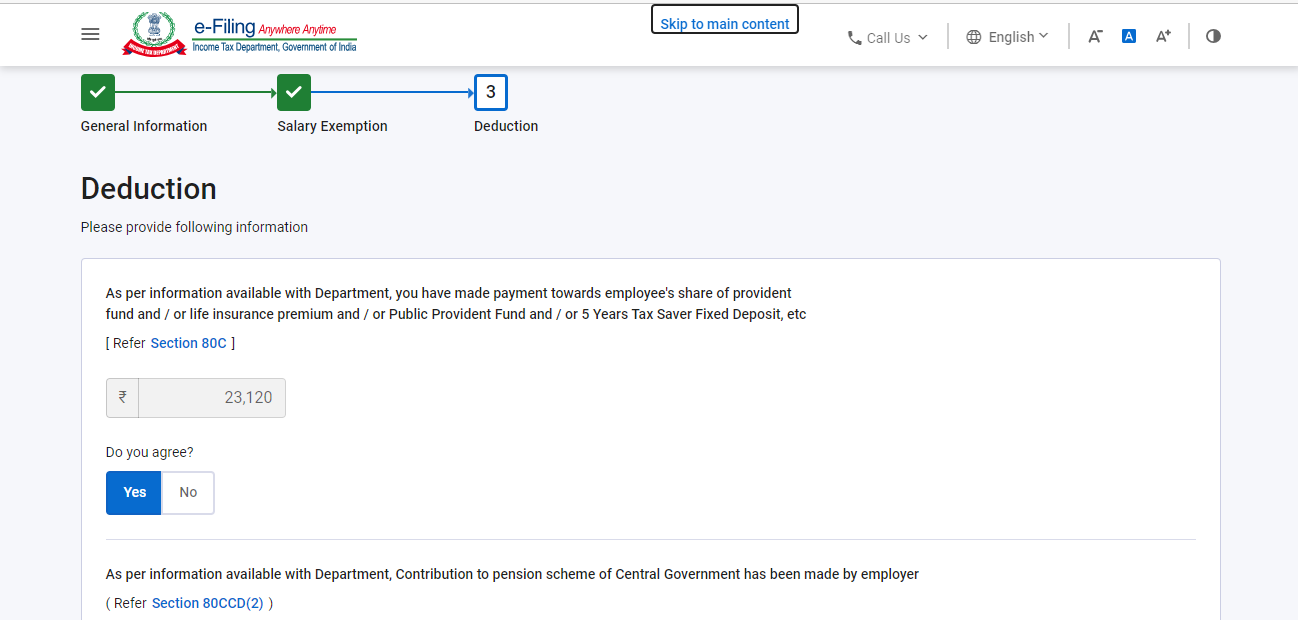Select Yes for Section 80C agreement
The image size is (1298, 620).
(x=134, y=493)
